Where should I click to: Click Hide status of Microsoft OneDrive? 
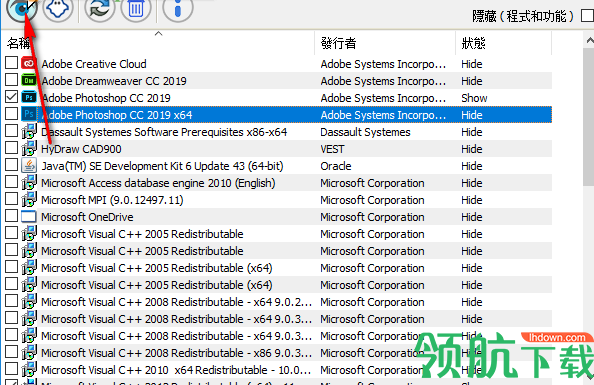coord(472,217)
